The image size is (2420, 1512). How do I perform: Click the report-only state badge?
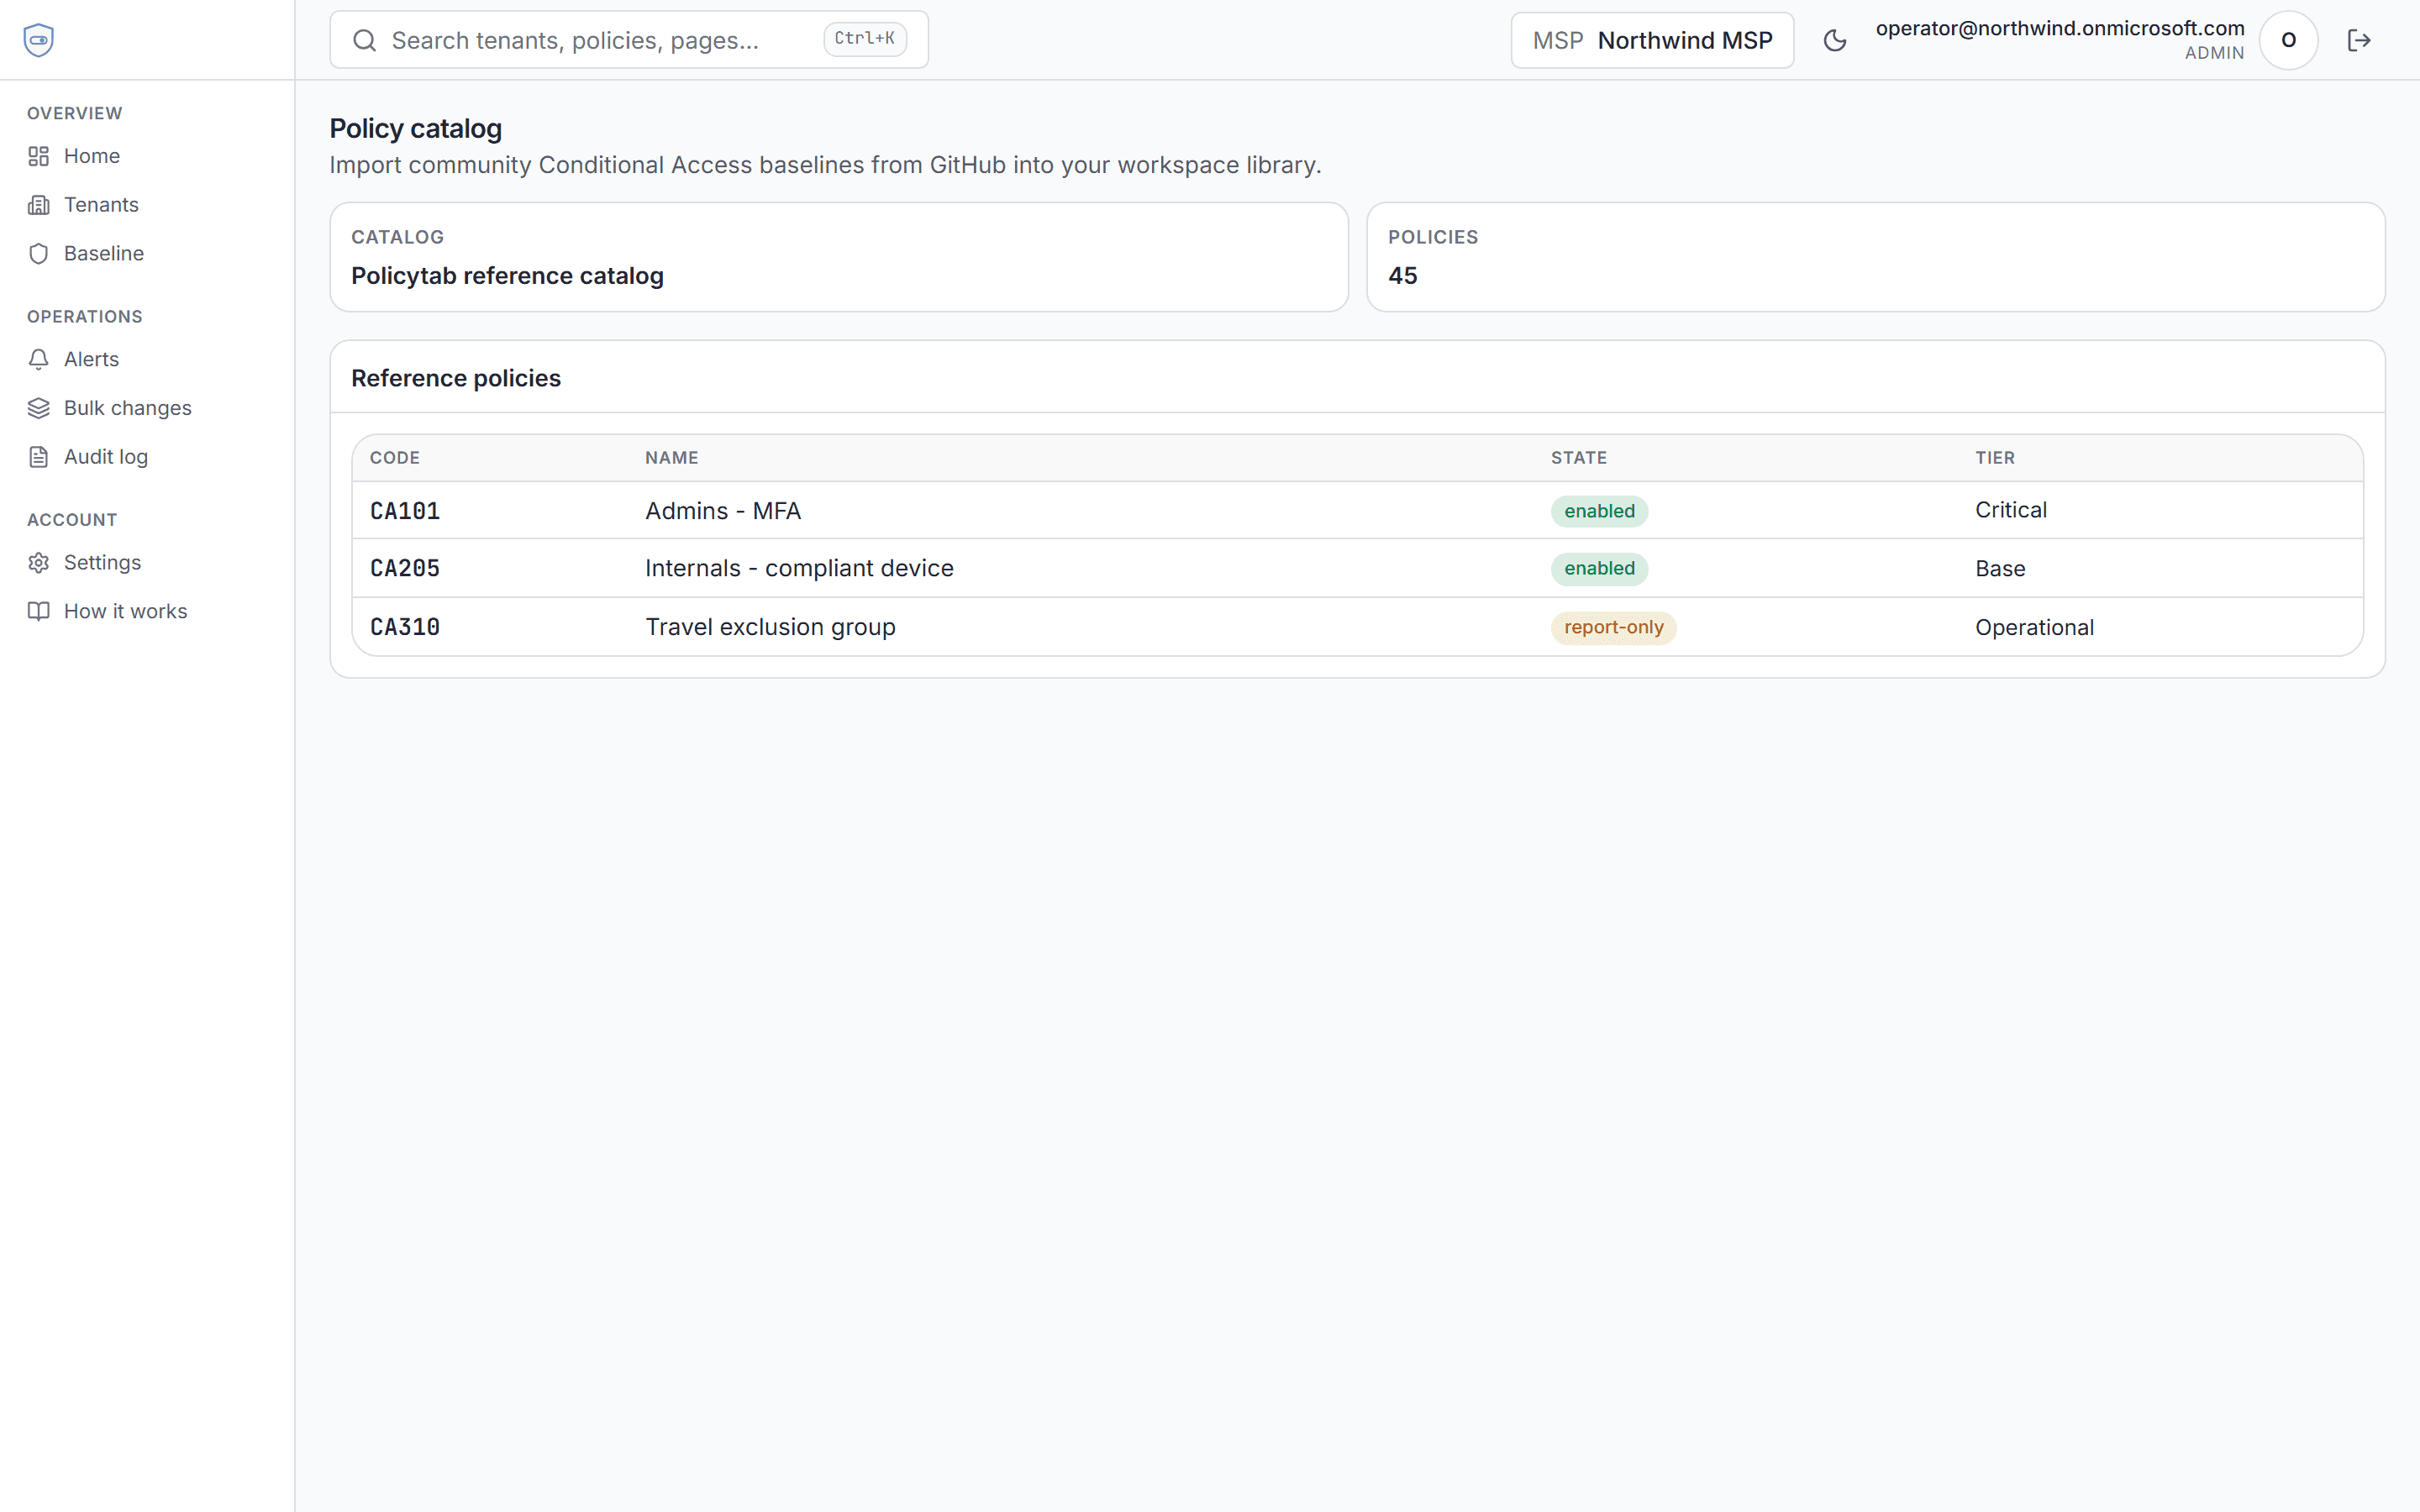[x=1613, y=627]
